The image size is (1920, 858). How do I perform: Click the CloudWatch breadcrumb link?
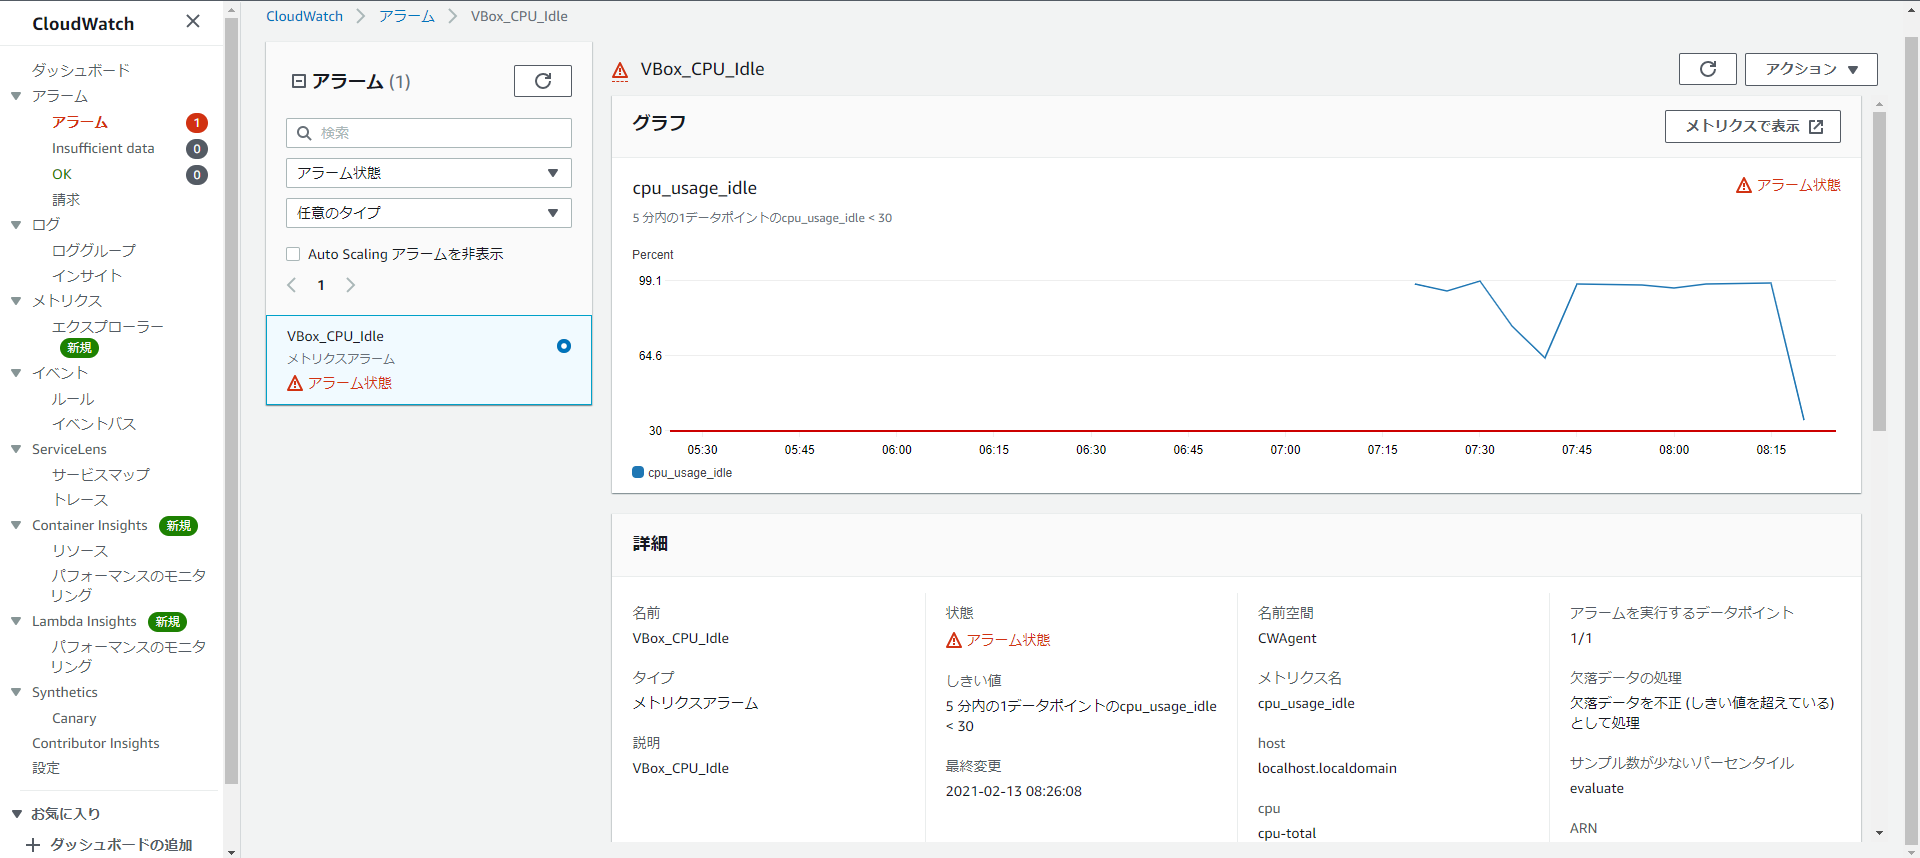304,16
